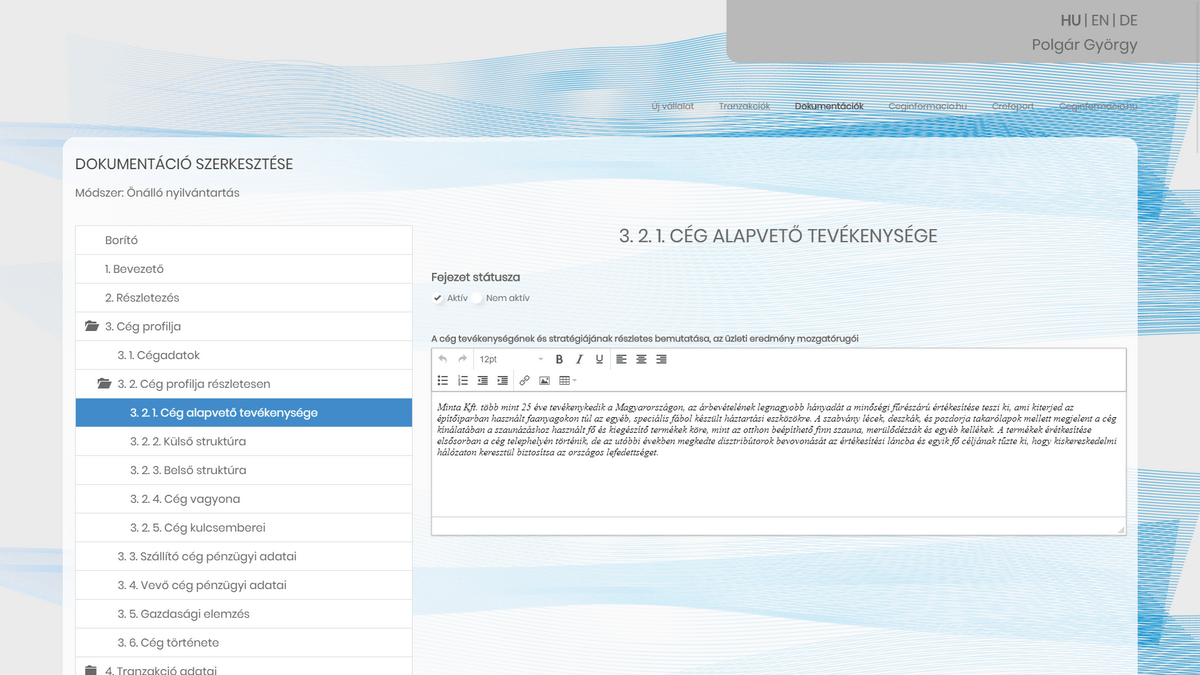
Task: Center-align the text in the editor
Action: coord(641,359)
